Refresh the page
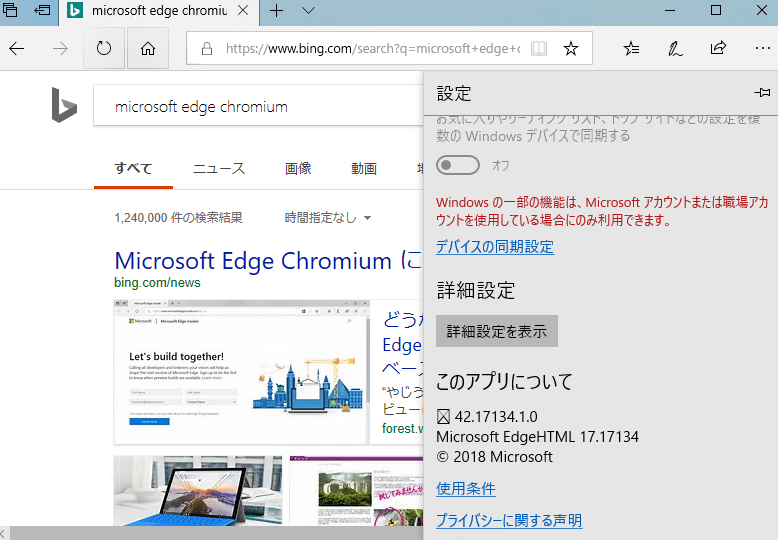Viewport: 778px width, 540px height. [104, 48]
